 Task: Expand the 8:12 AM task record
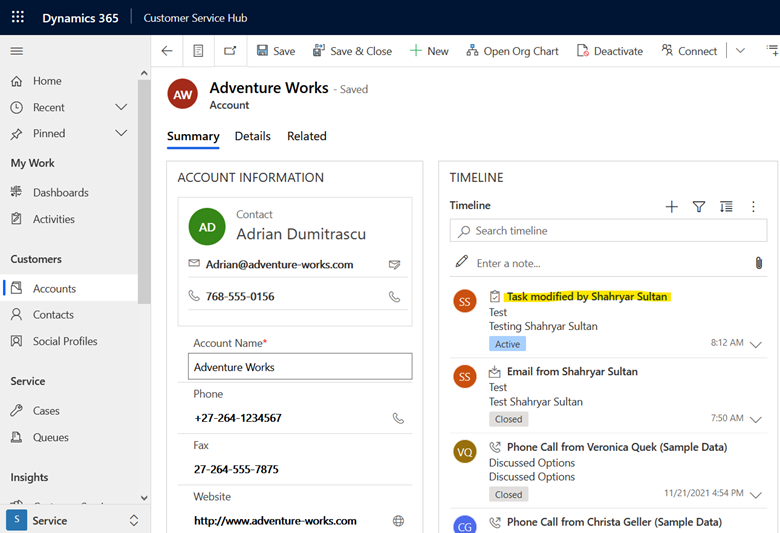click(x=756, y=344)
